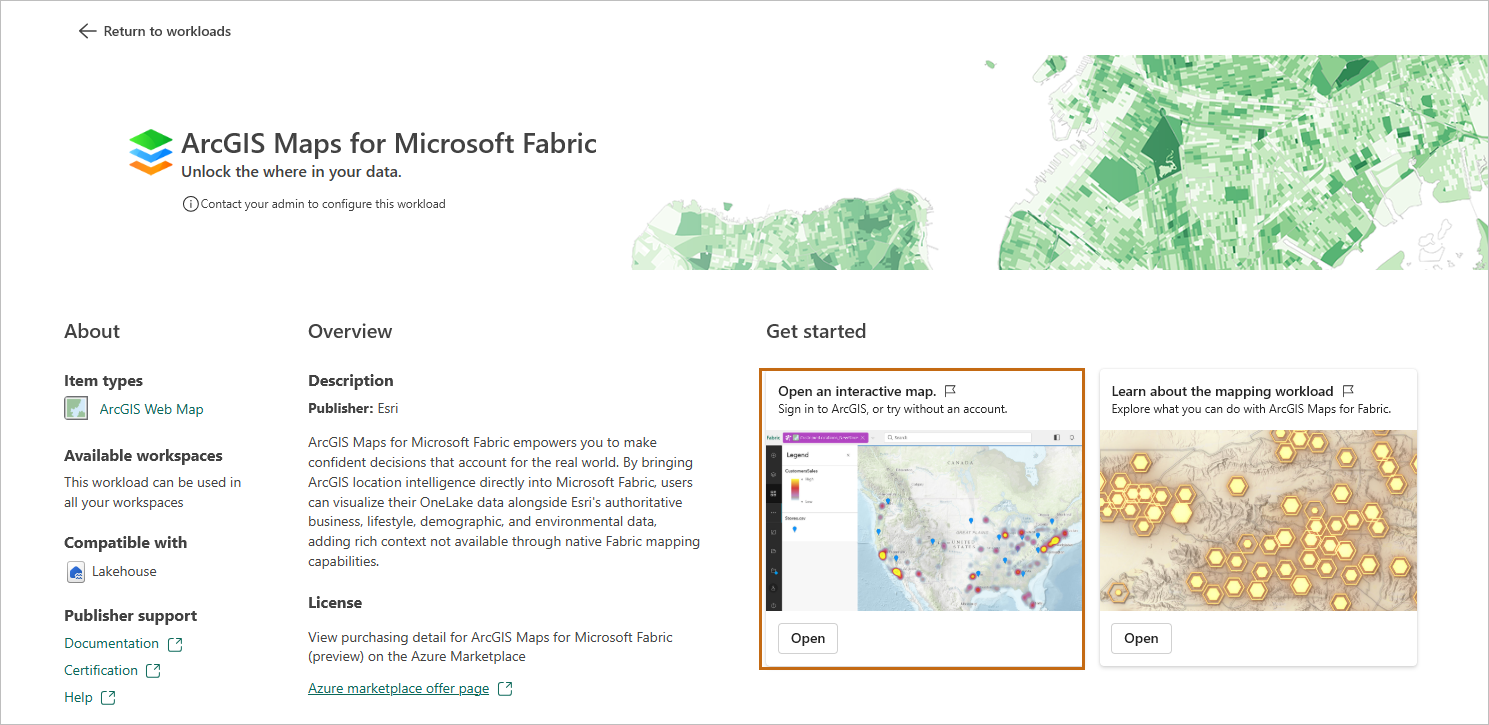Image resolution: width=1489 pixels, height=725 pixels.
Task: Click the Available workspaces heading
Action: coord(143,456)
